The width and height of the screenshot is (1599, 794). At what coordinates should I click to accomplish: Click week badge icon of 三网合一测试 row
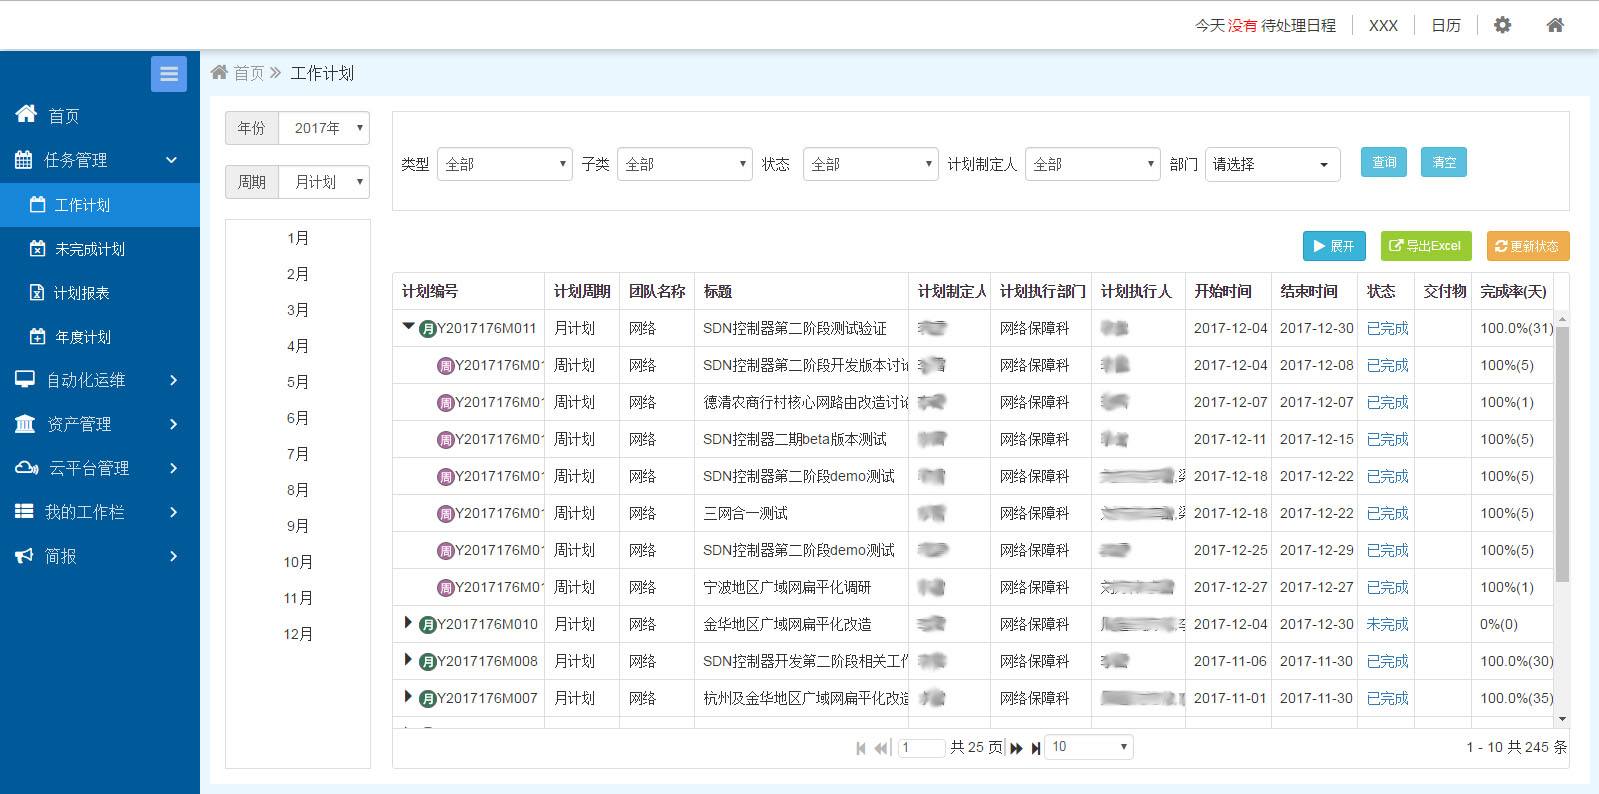[x=446, y=513]
